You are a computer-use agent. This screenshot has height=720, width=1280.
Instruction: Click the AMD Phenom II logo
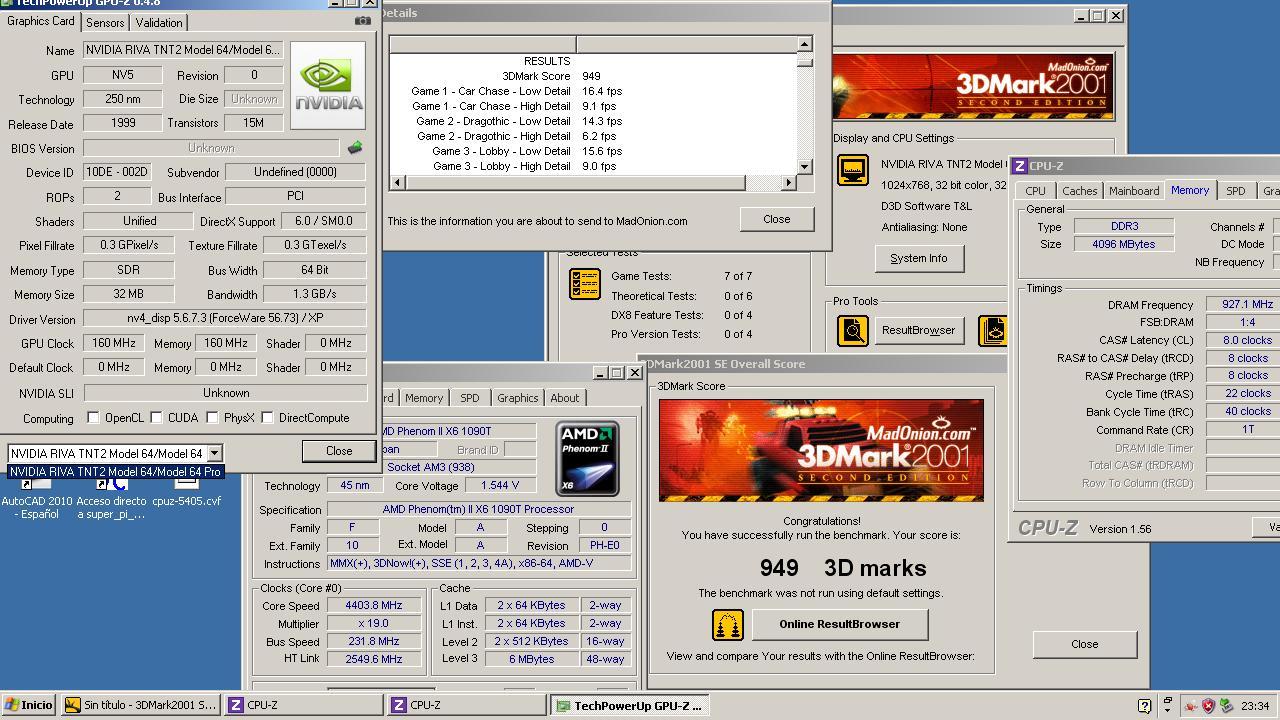[587, 458]
